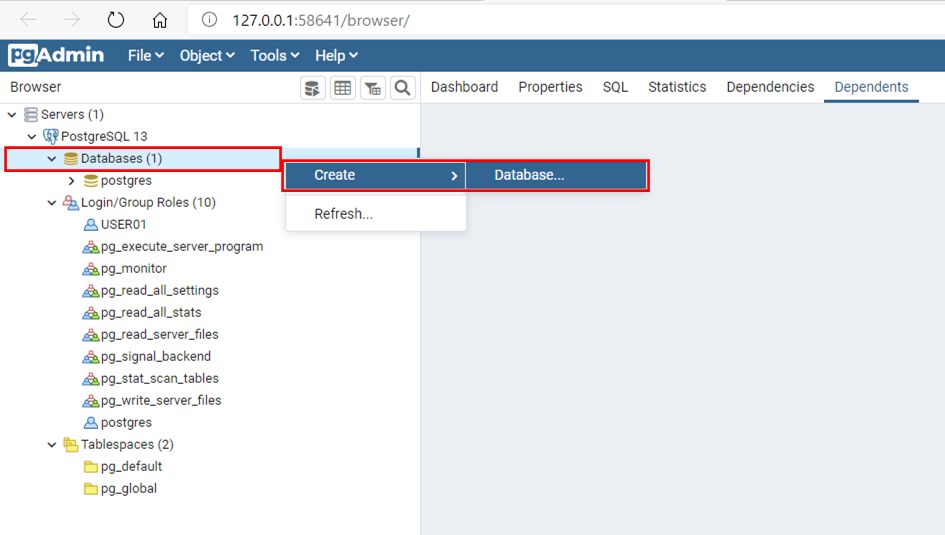Open the Tools menu dropdown
945x535 pixels.
point(274,56)
